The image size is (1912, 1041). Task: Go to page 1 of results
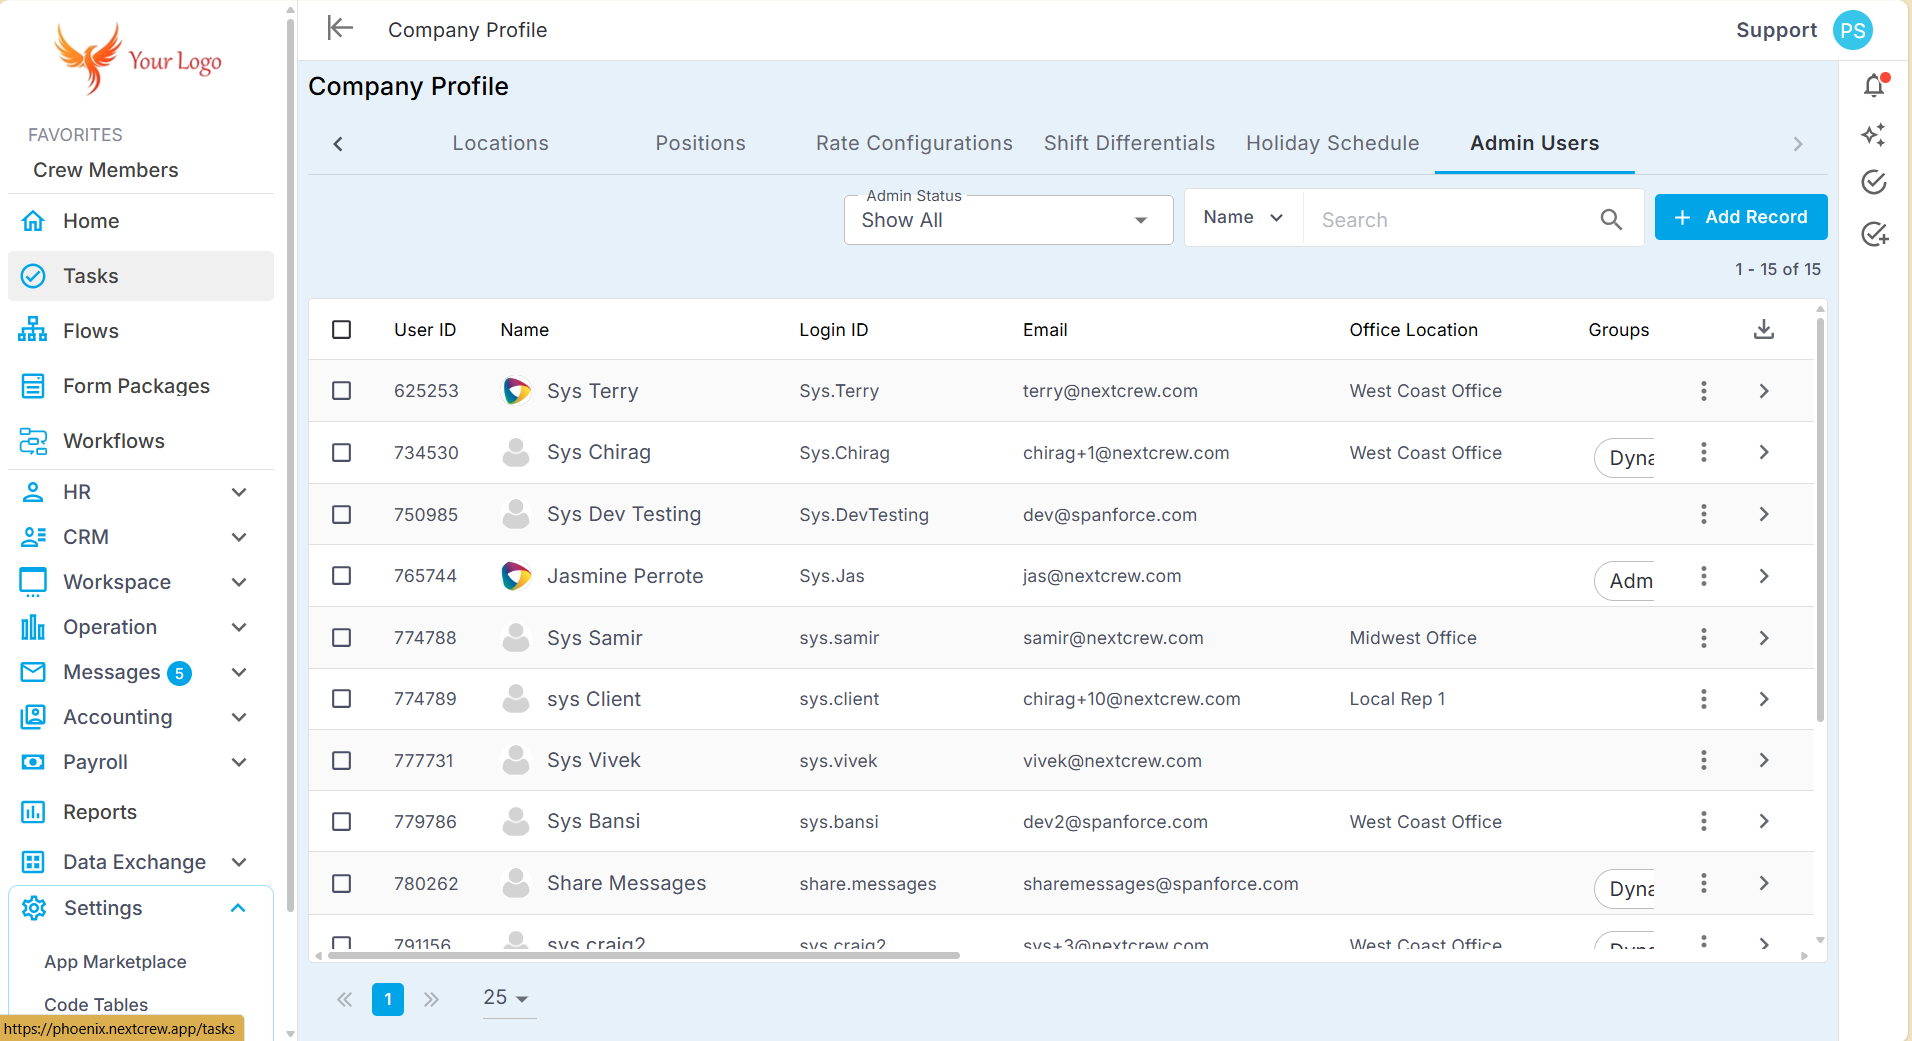click(x=388, y=999)
